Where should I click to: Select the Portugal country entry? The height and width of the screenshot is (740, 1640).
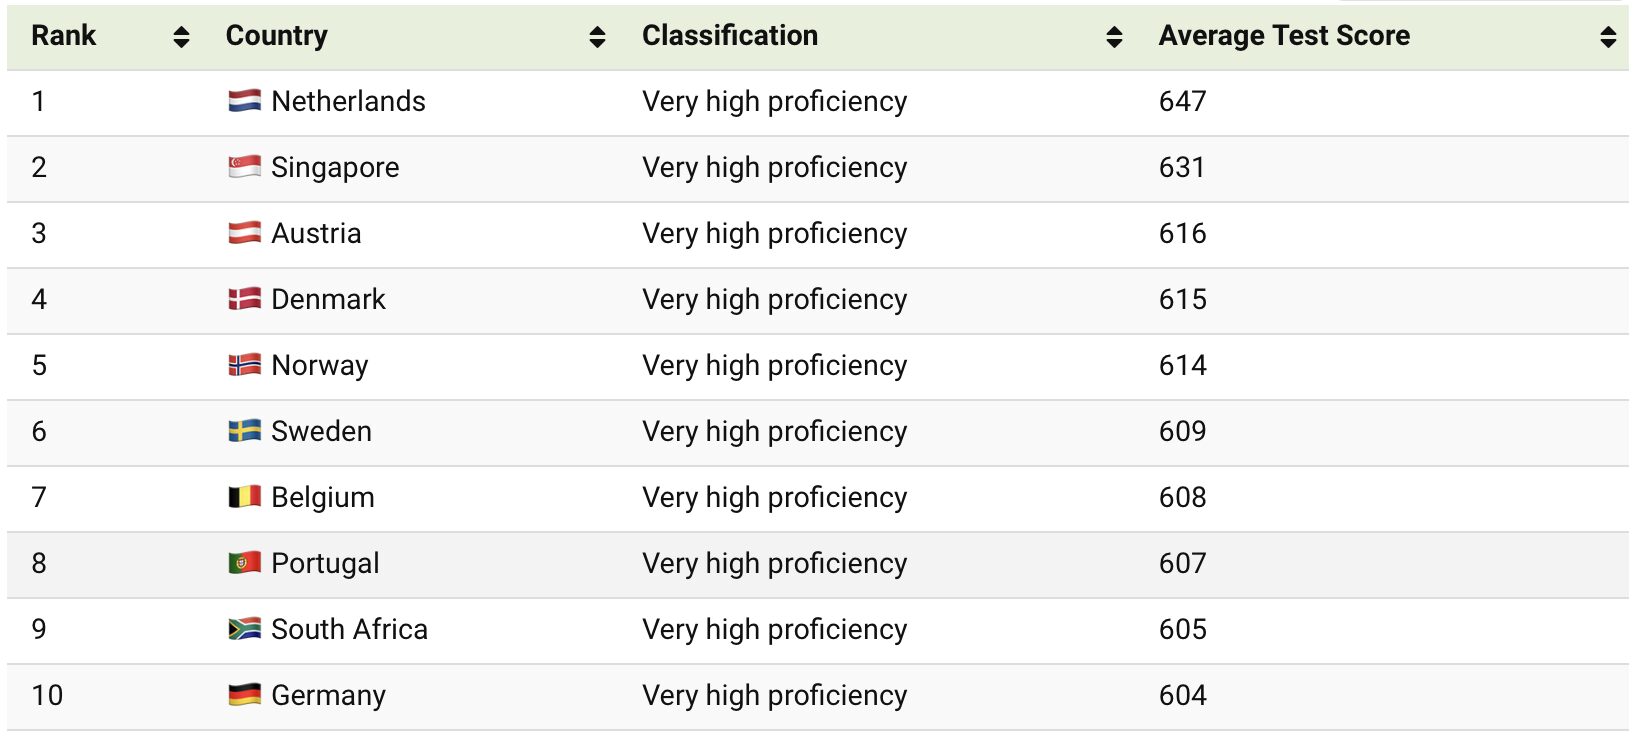326,562
